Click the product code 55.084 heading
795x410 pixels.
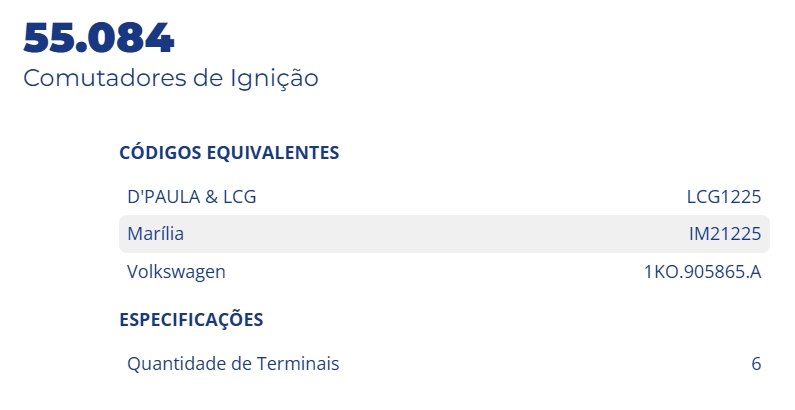point(99,38)
